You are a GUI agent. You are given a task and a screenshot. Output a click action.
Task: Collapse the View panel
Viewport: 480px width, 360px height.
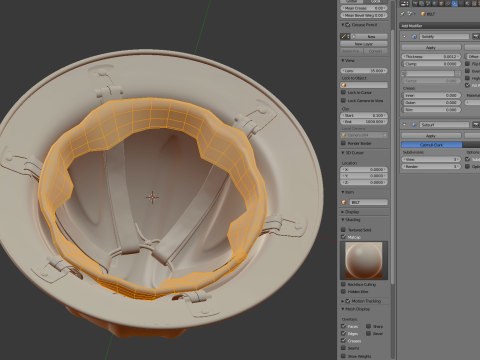click(343, 61)
